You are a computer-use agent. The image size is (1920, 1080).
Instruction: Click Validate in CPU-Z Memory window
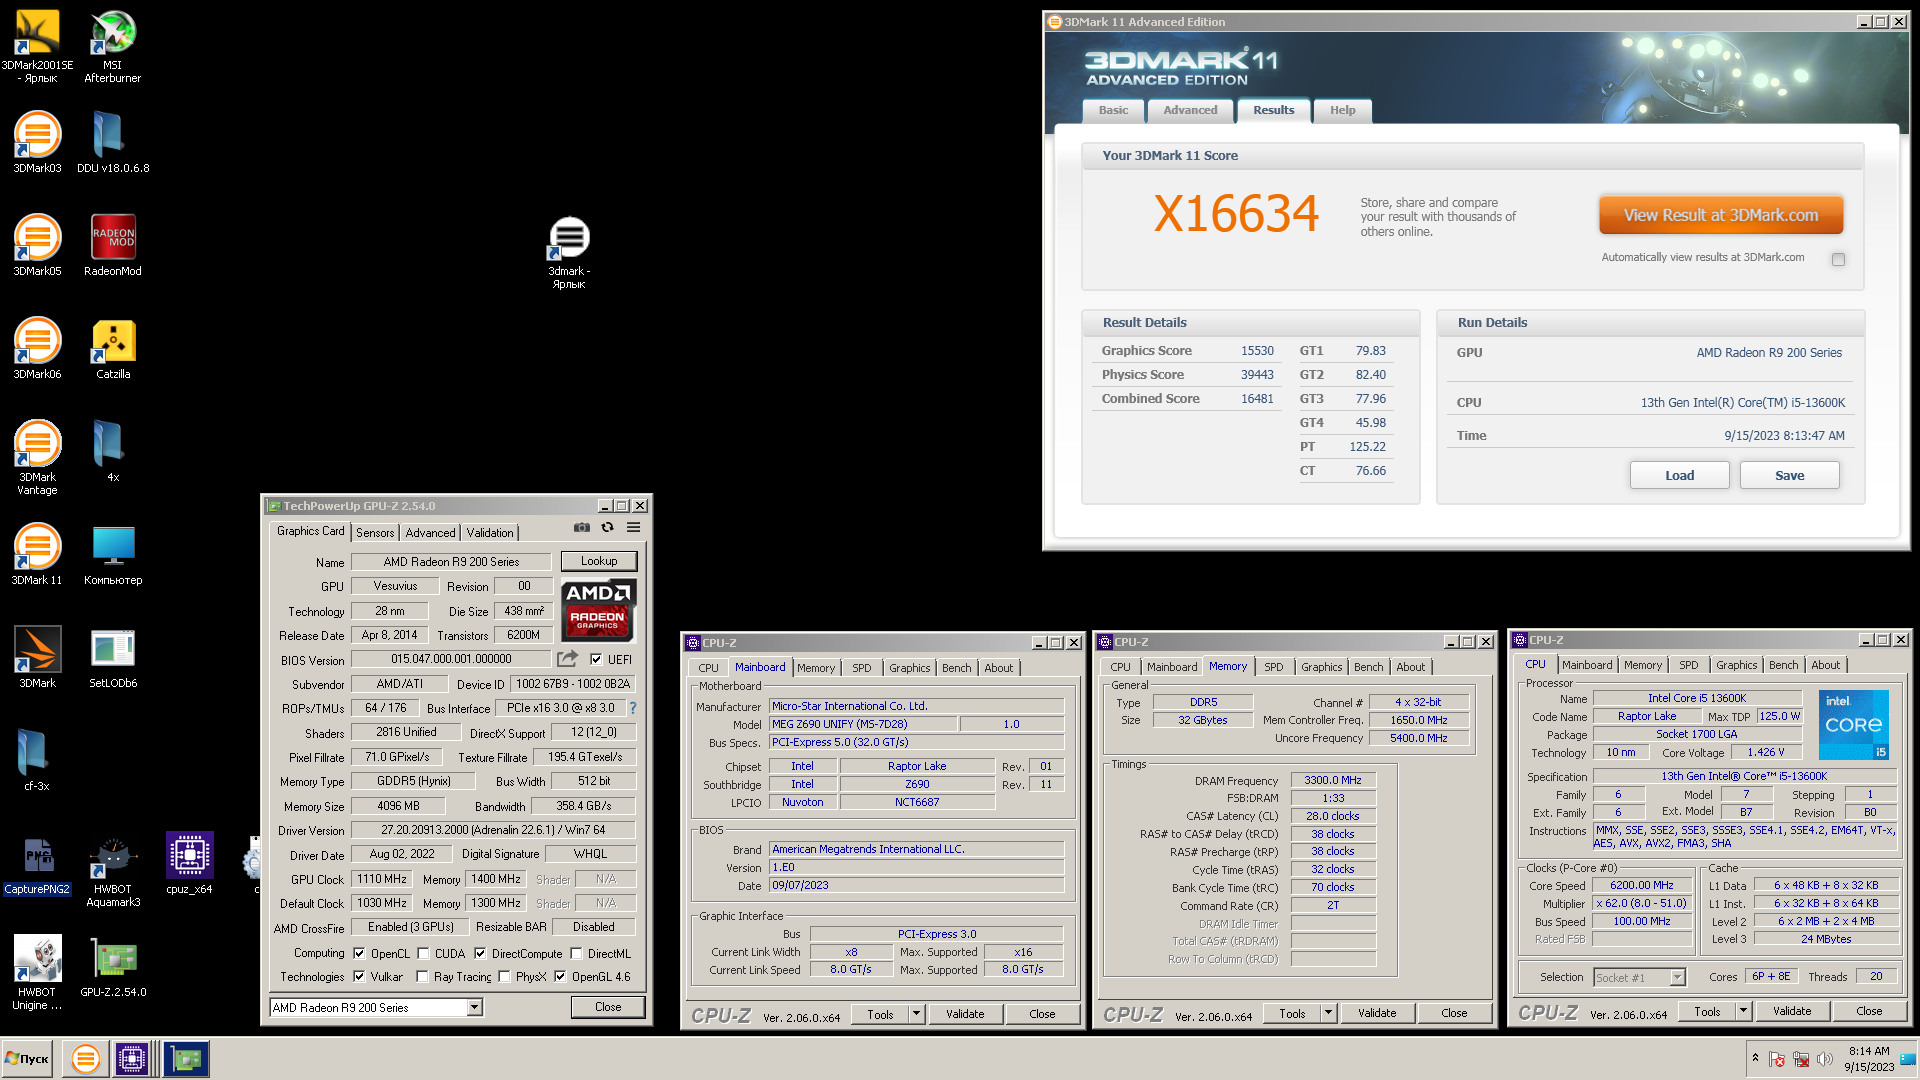(1377, 1013)
